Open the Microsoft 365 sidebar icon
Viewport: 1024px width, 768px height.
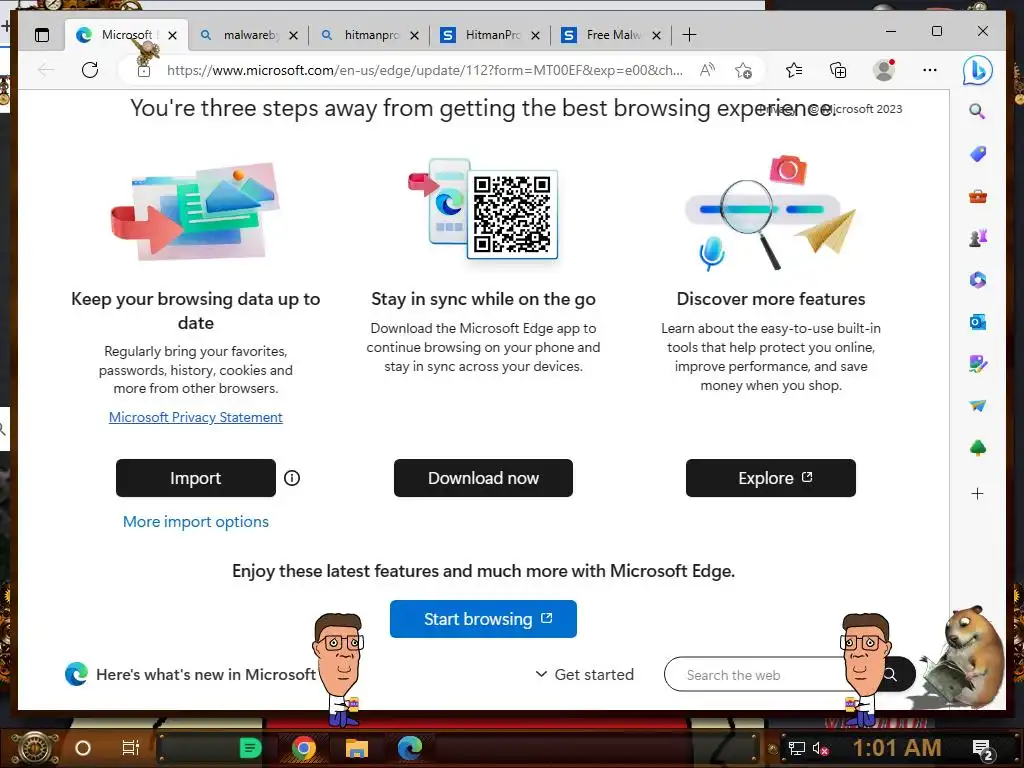click(x=978, y=280)
